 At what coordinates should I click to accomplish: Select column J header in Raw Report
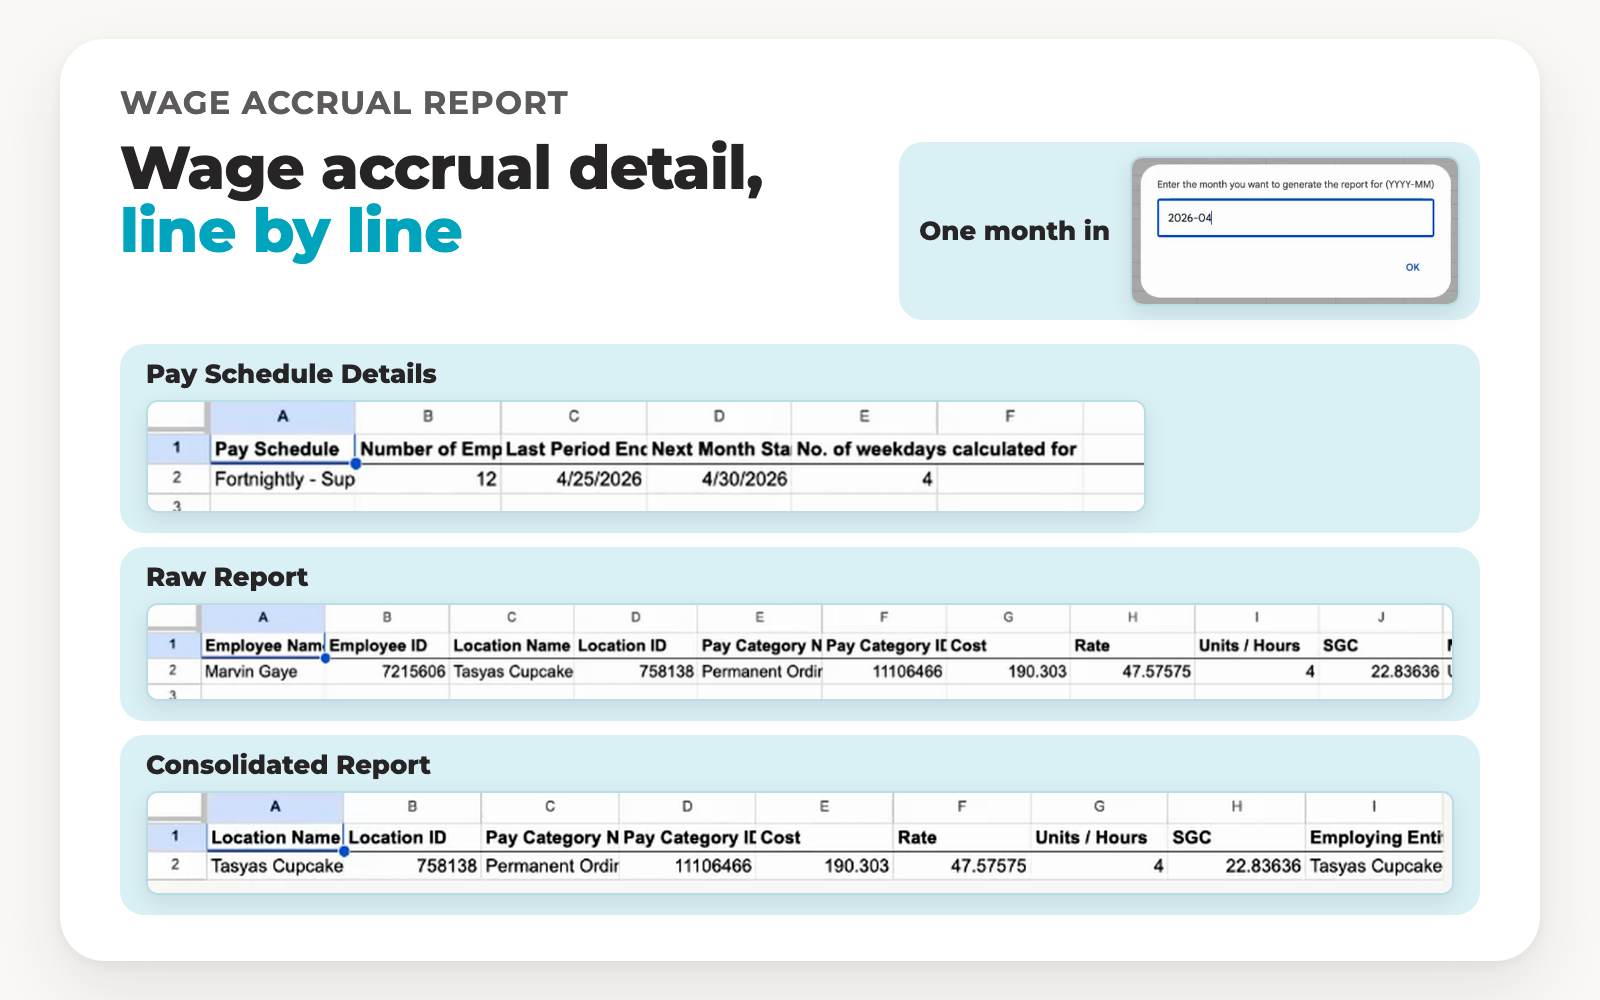(x=1380, y=618)
